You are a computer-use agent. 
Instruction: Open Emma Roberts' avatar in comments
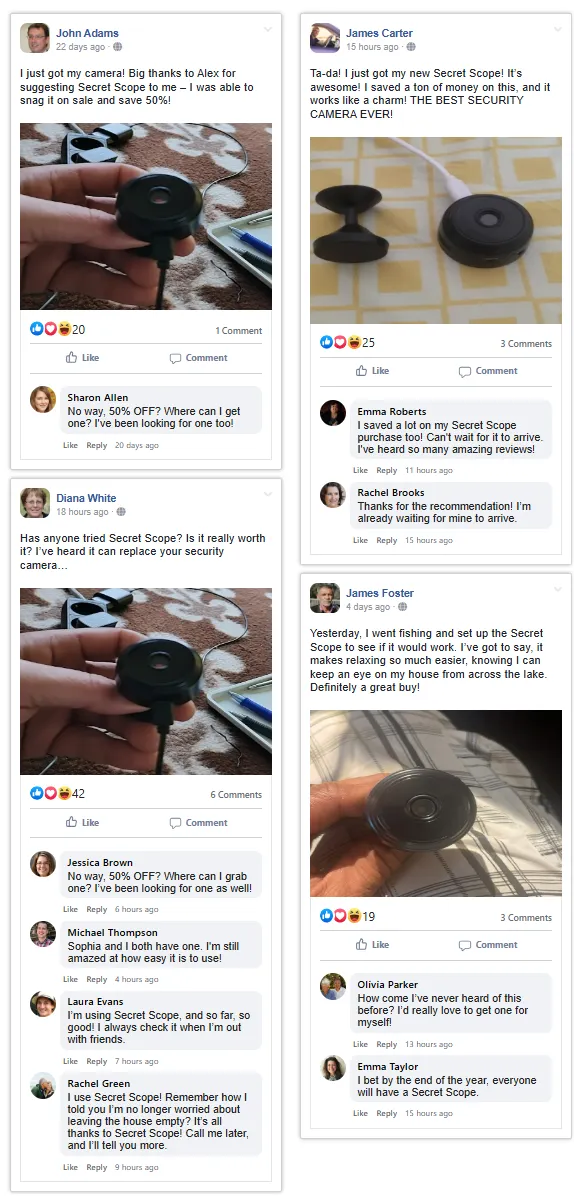(332, 413)
